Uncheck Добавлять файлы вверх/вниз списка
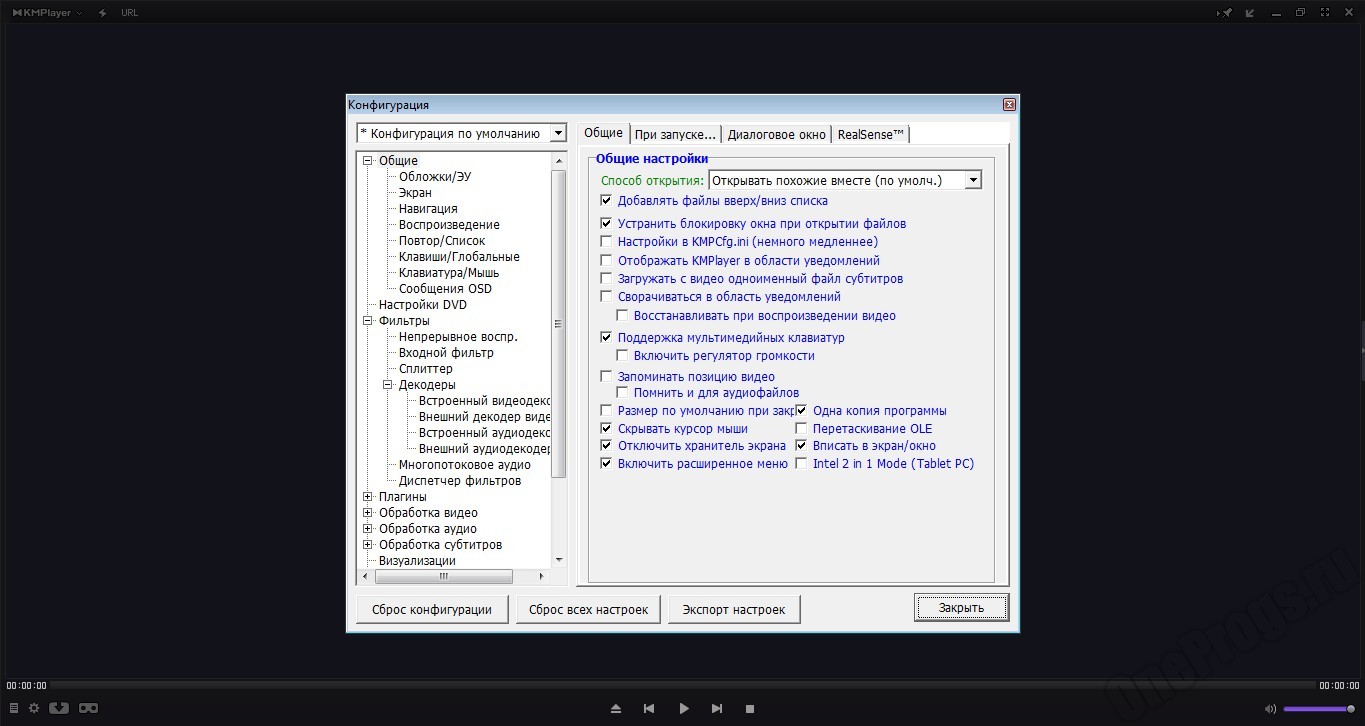Screen dimensions: 1365x726 606,201
